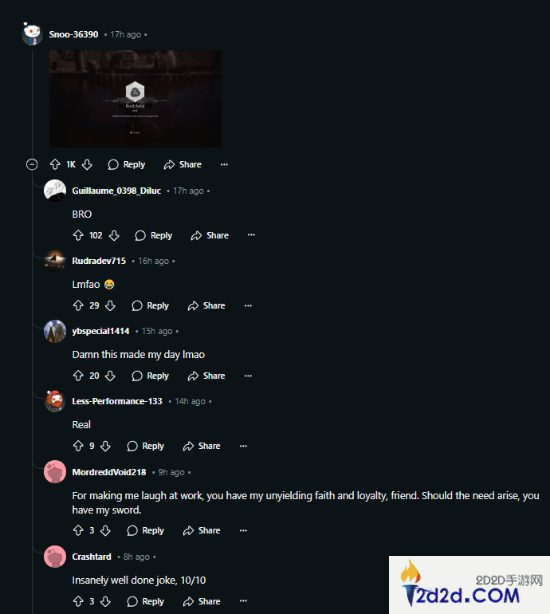Open more options menu for 'BRO' comment
Image resolution: width=550 pixels, height=614 pixels.
(251, 235)
